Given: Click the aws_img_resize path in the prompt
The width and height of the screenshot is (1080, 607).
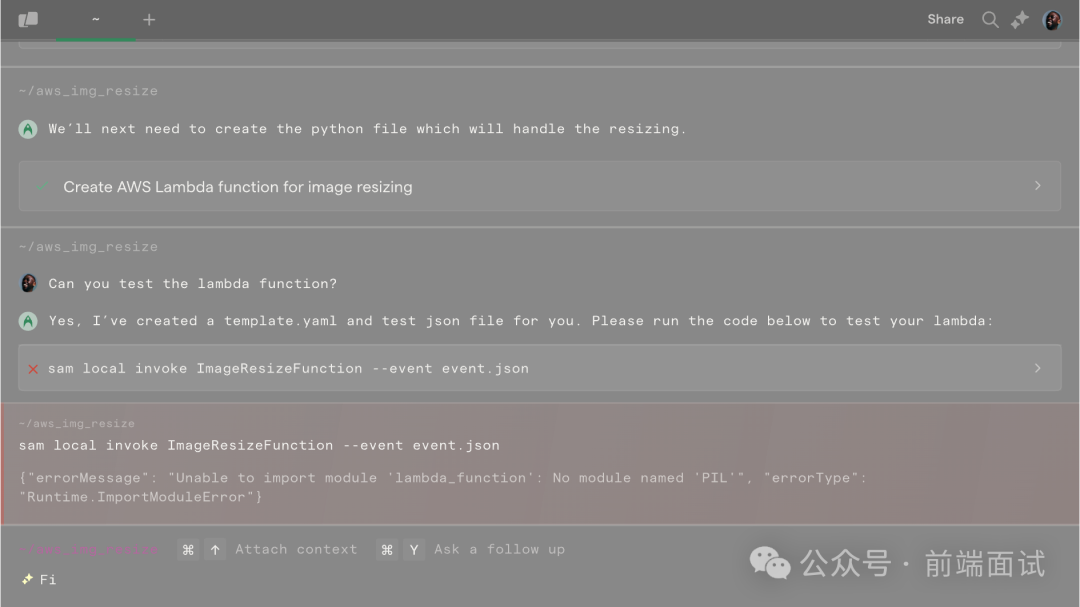Looking at the screenshot, I should click(x=88, y=549).
